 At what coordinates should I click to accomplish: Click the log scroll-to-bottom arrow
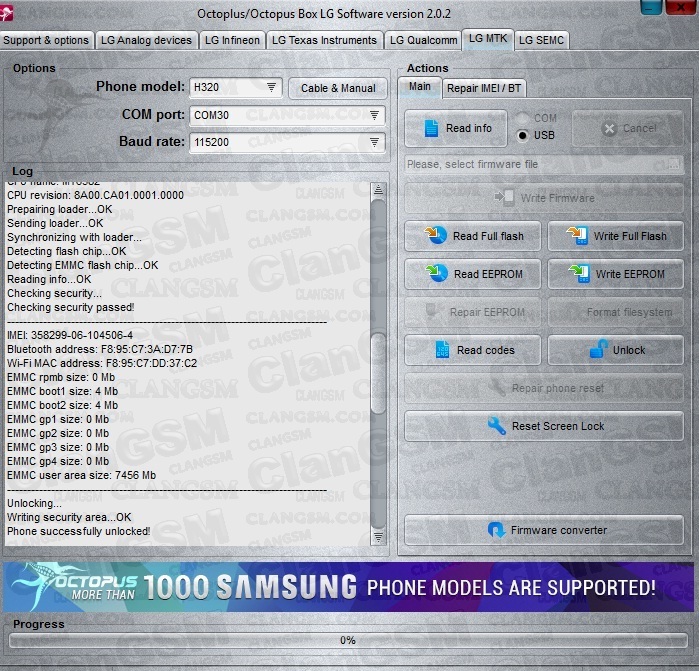(x=378, y=537)
